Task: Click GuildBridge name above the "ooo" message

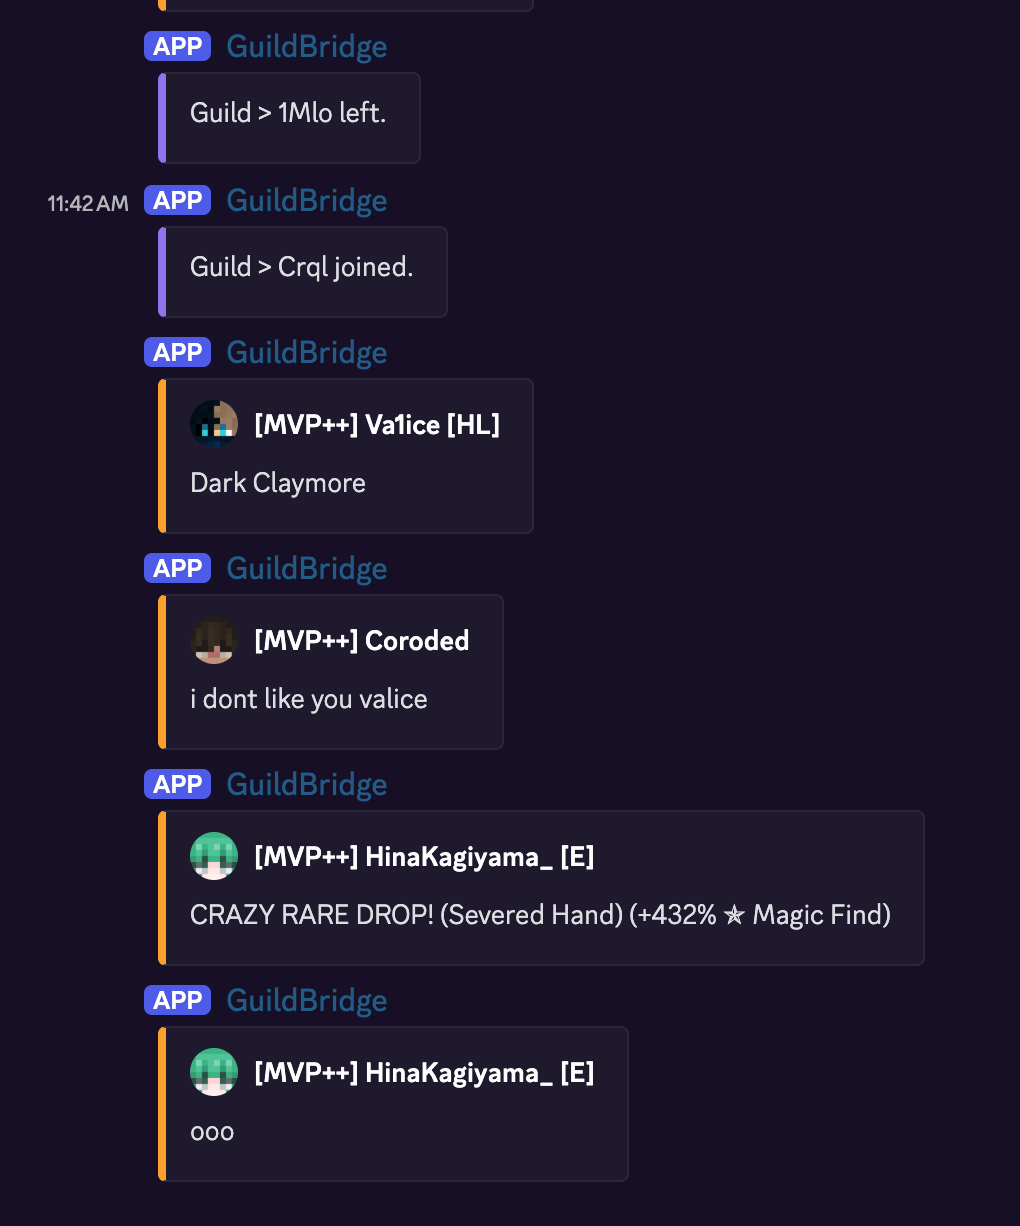Action: pyautogui.click(x=307, y=1001)
